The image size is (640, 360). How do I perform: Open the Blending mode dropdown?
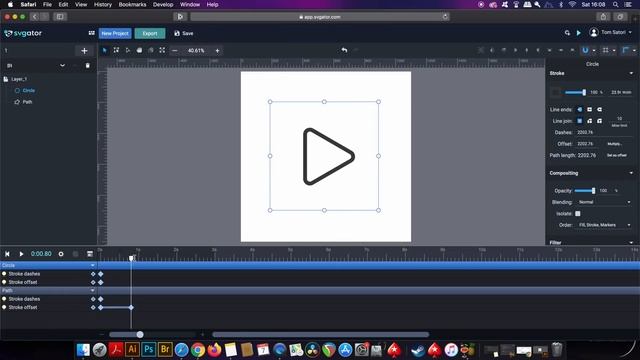[x=604, y=202]
